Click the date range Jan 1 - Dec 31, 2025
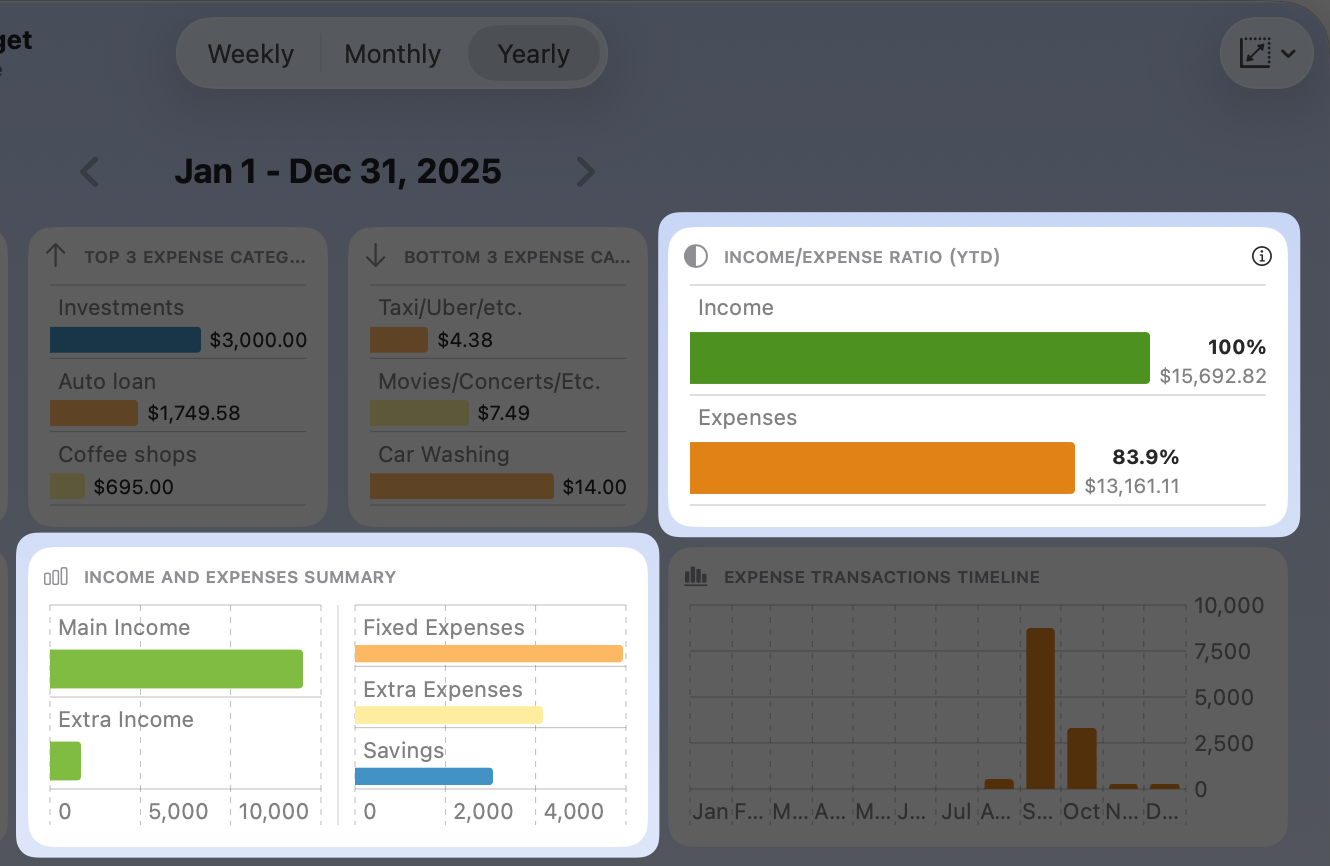Viewport: 1330px width, 866px height. click(x=337, y=171)
